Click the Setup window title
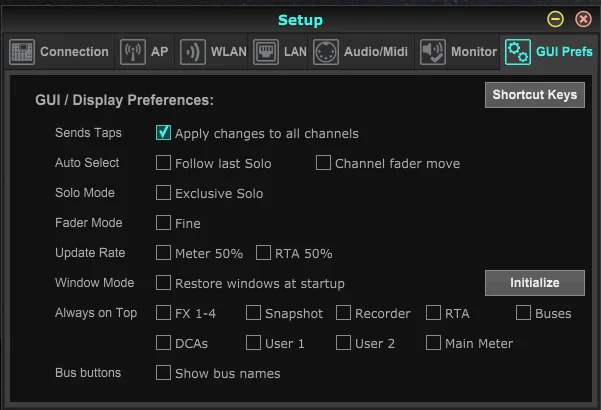 point(300,20)
